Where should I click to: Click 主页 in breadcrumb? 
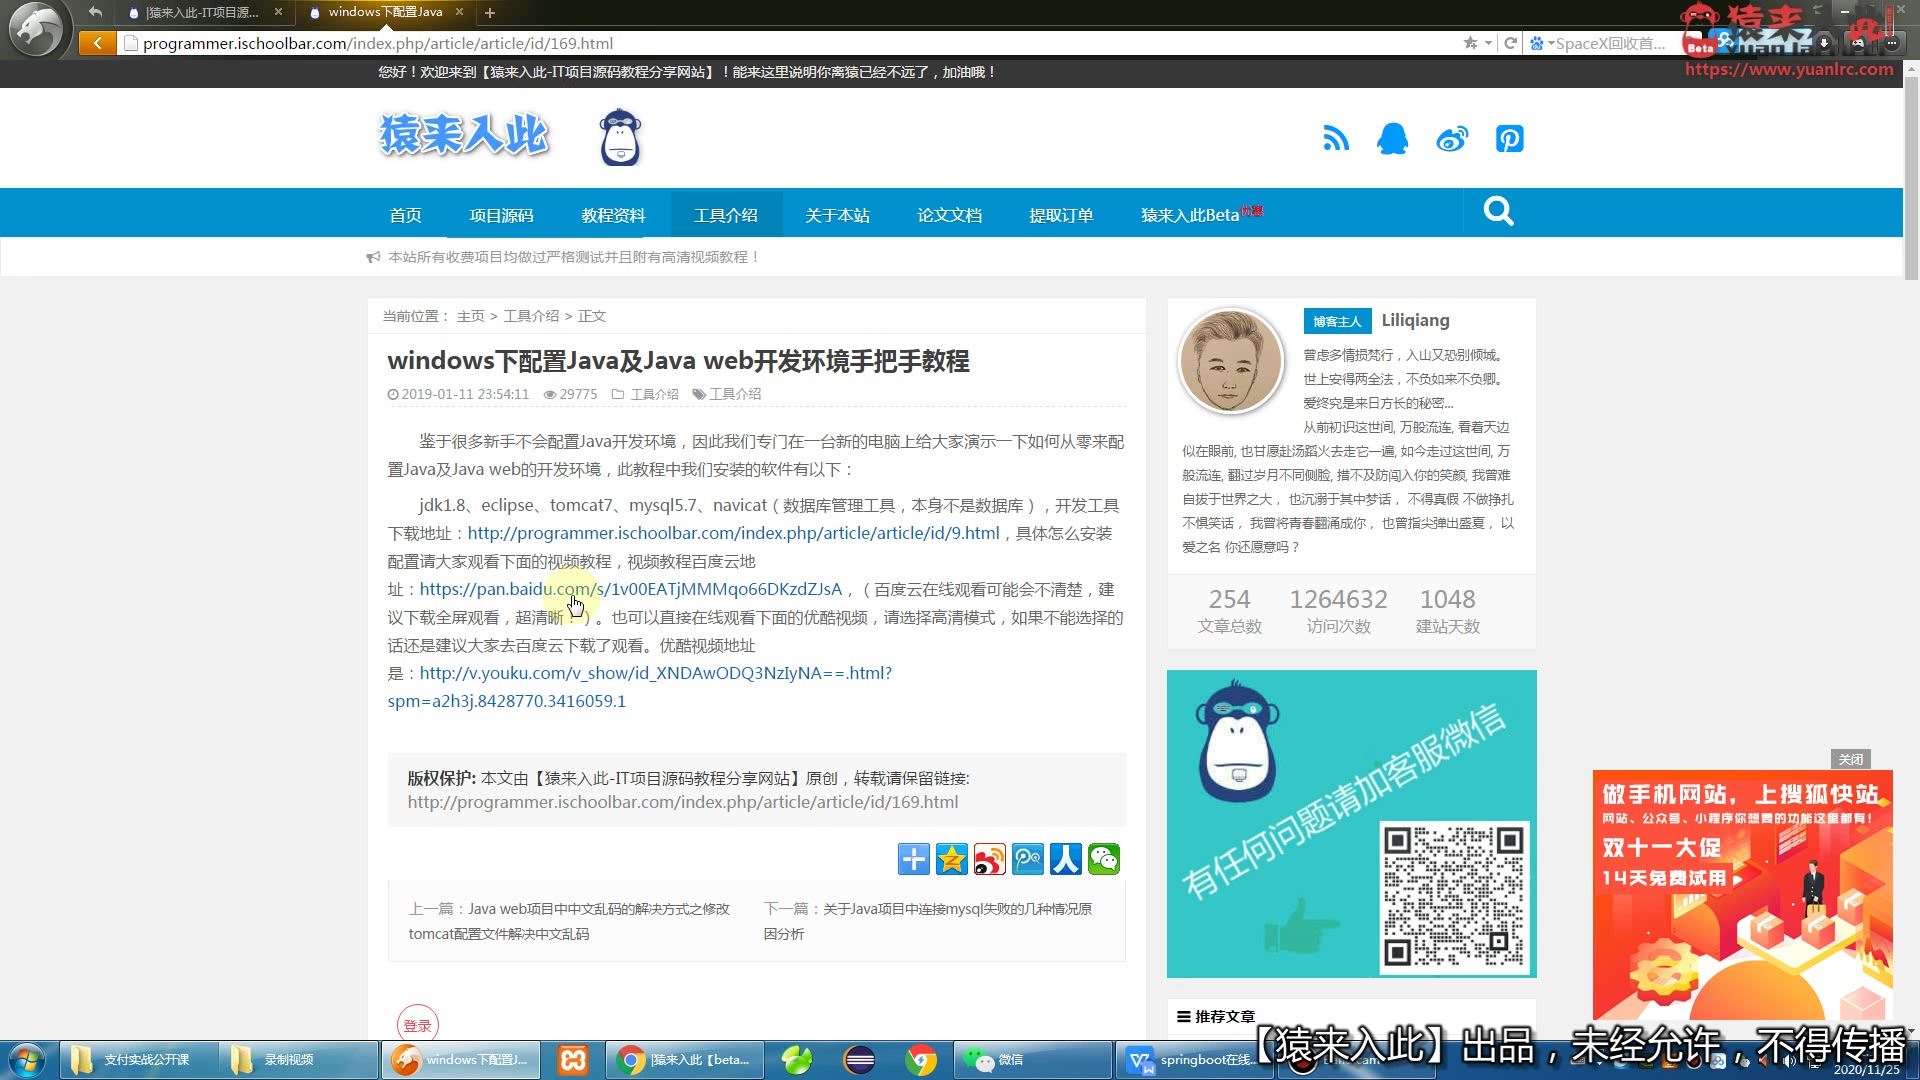pyautogui.click(x=470, y=316)
